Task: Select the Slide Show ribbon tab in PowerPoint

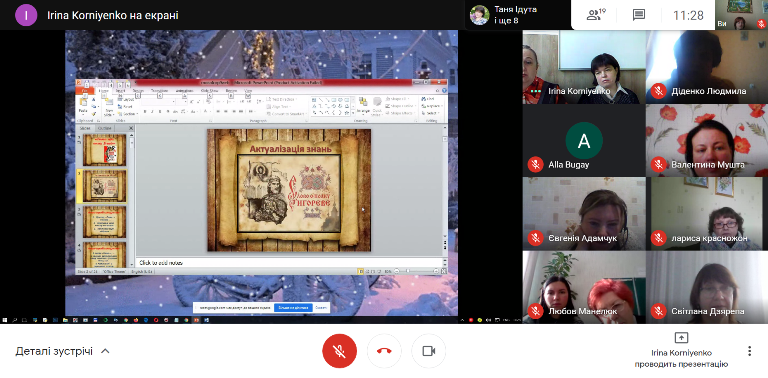Action: tap(209, 91)
